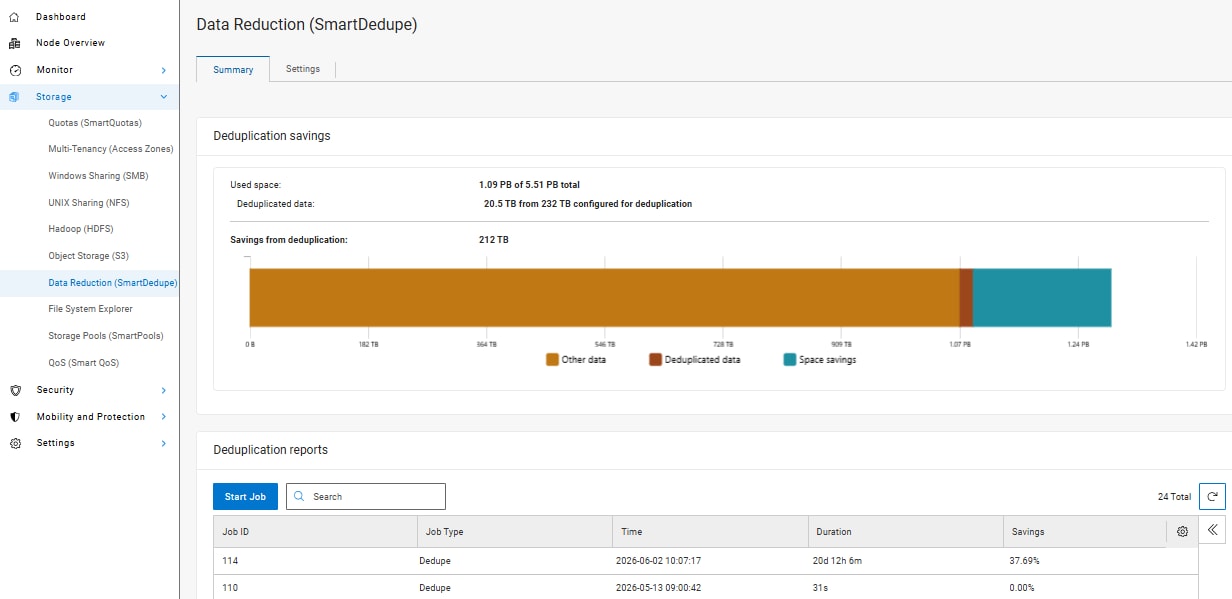
Task: Click duration 20d 12h 6m
Action: [x=837, y=561]
